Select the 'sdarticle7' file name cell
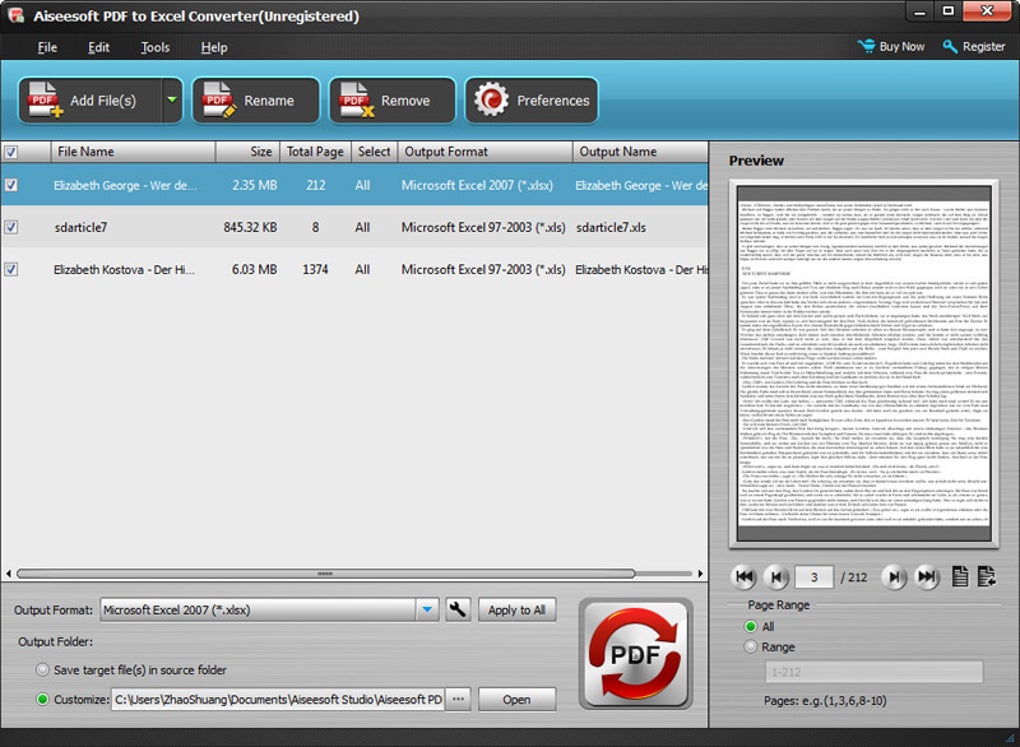Viewport: 1020px width, 747px height. [x=81, y=227]
